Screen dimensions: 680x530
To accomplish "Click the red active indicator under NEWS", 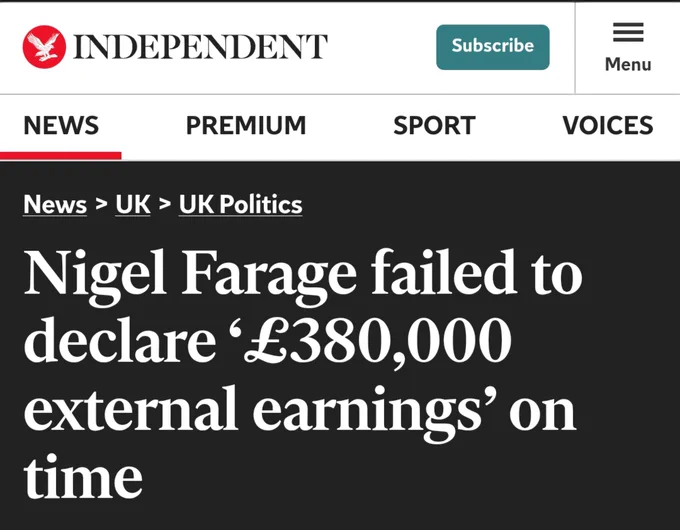I will (x=61, y=156).
